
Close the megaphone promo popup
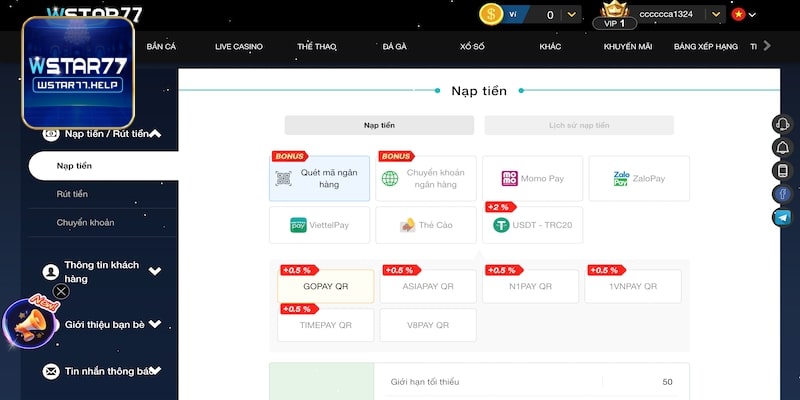pyautogui.click(x=61, y=291)
